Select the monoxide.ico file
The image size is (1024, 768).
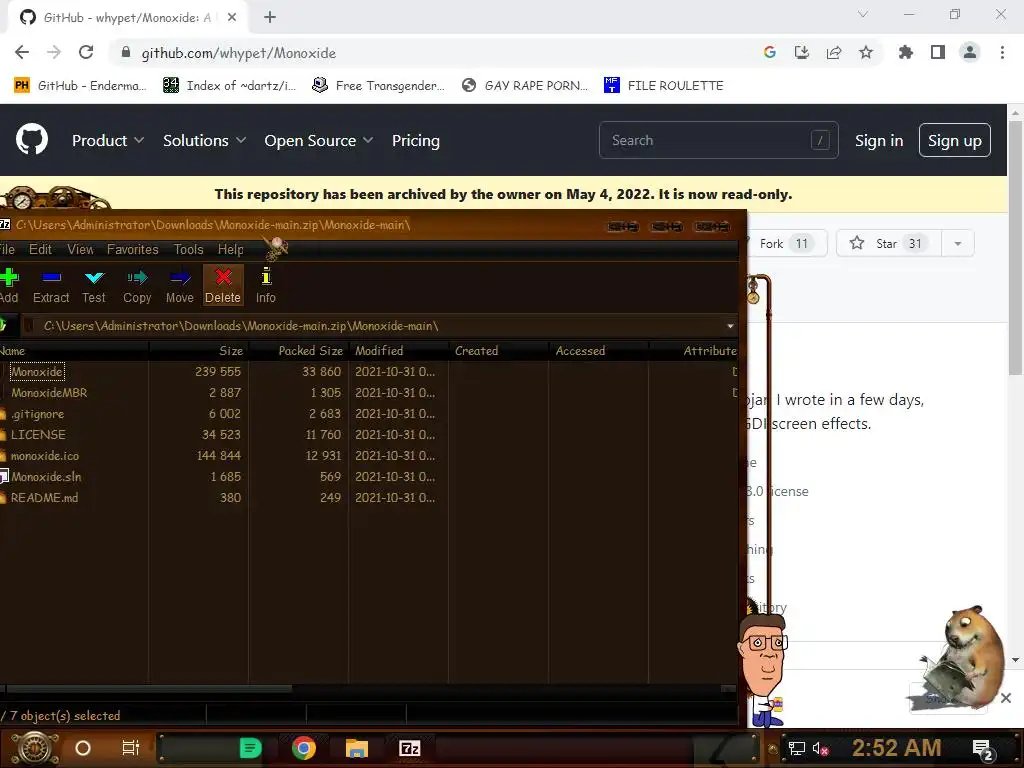[x=369, y=455]
